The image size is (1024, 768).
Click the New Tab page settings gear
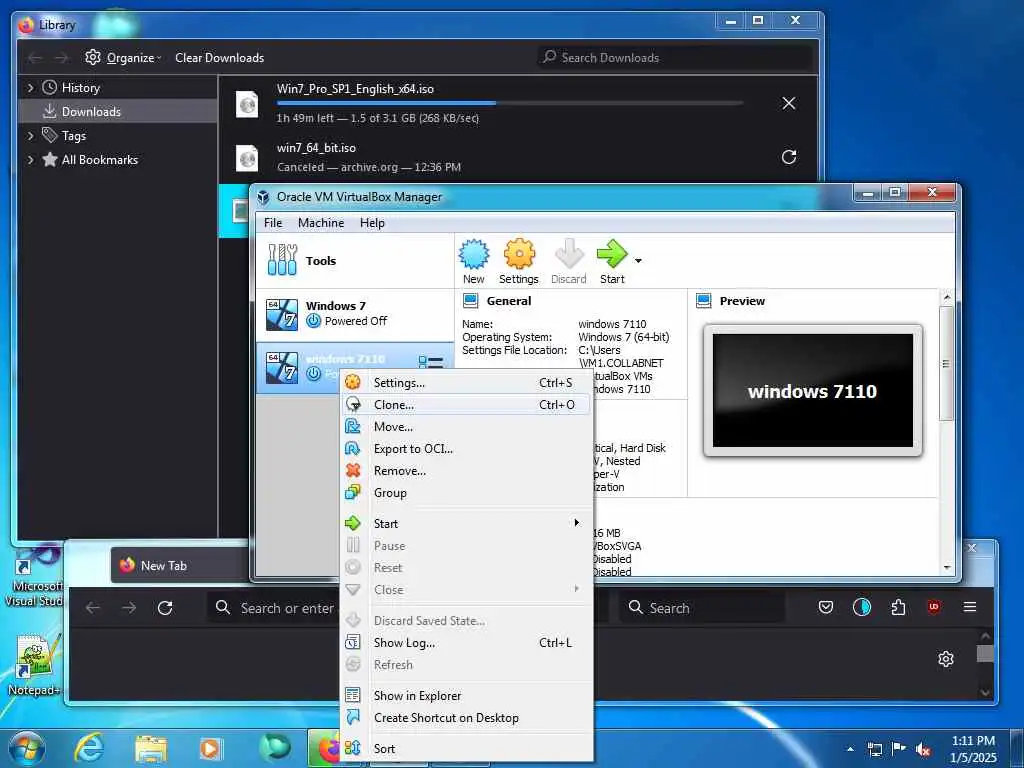pyautogui.click(x=946, y=659)
